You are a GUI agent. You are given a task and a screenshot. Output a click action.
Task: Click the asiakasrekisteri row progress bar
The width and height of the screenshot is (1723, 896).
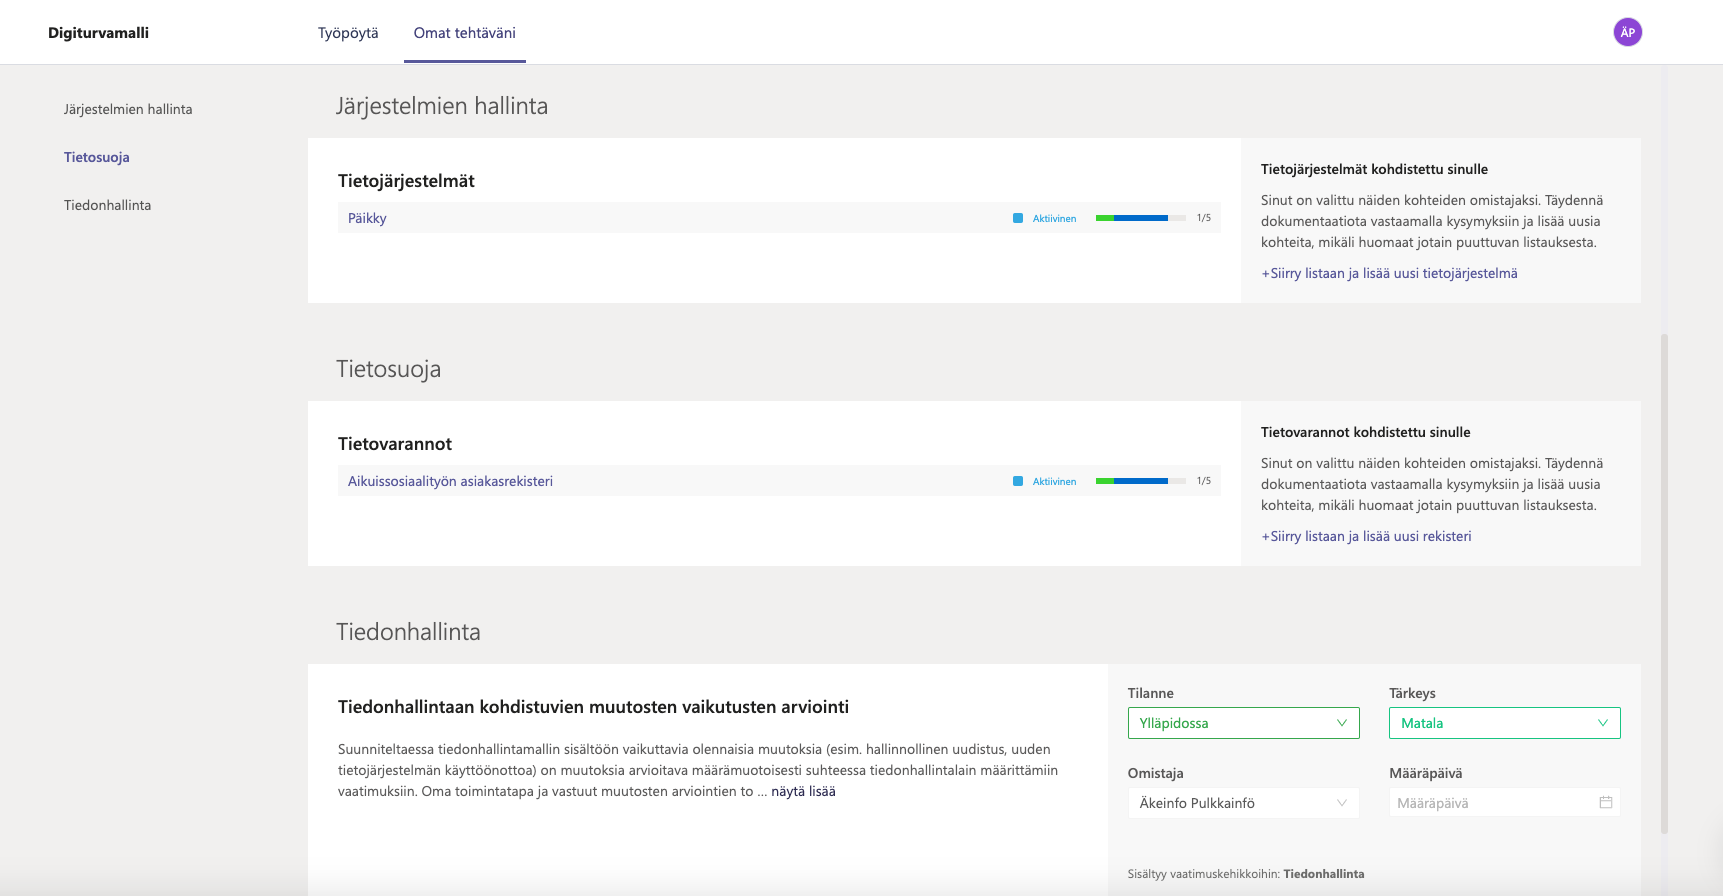pyautogui.click(x=1141, y=481)
